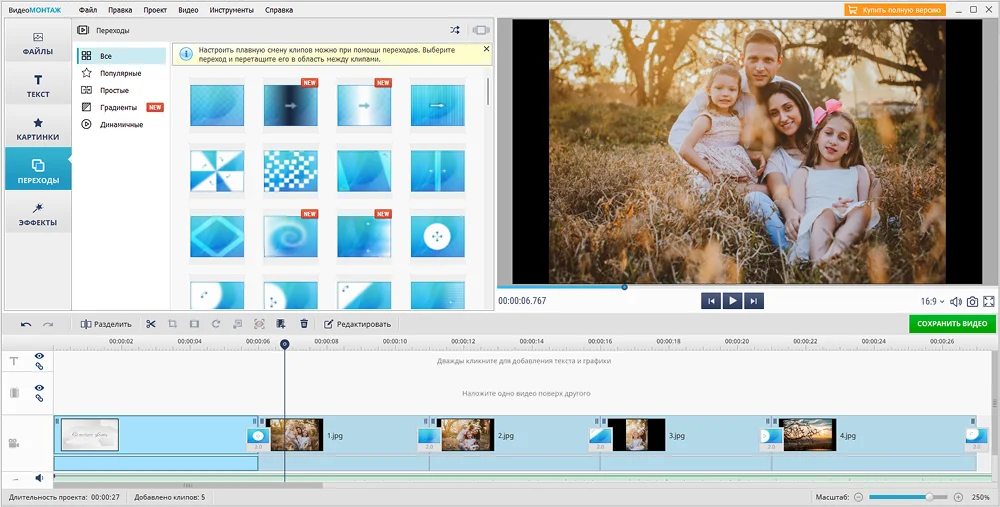Screen dimensions: 1000x507
Task: Click the Редактировать button
Action: click(x=357, y=324)
